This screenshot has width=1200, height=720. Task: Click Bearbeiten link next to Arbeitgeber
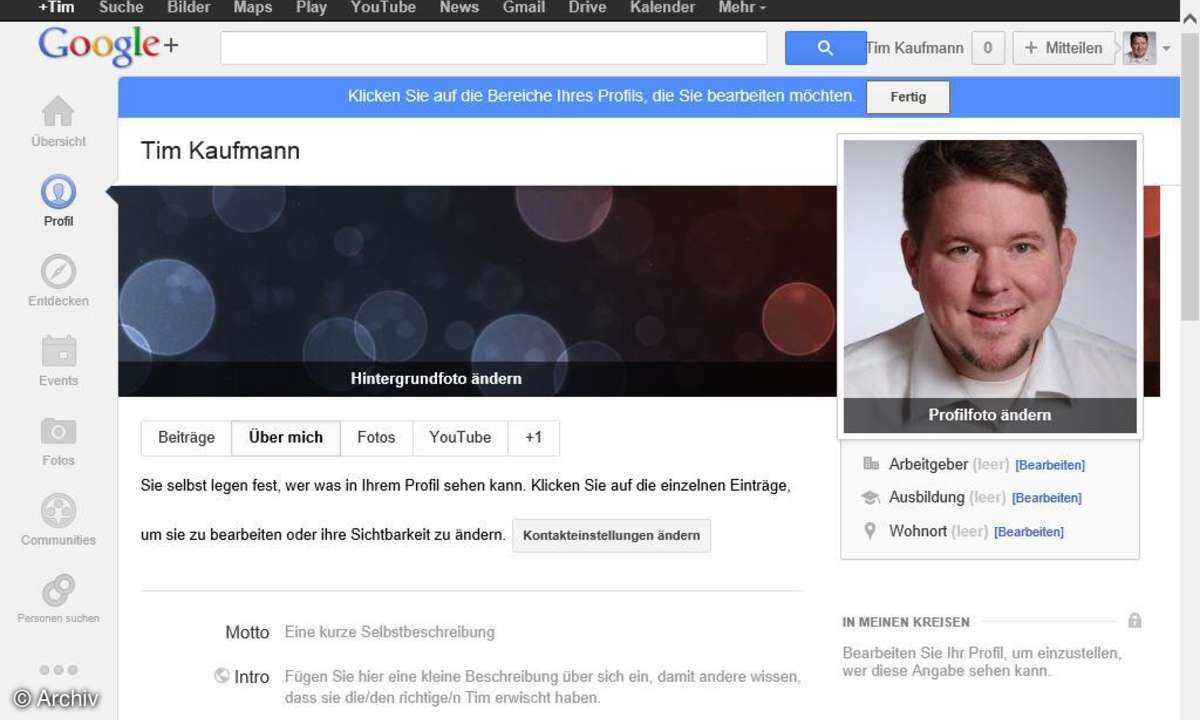[1050, 465]
